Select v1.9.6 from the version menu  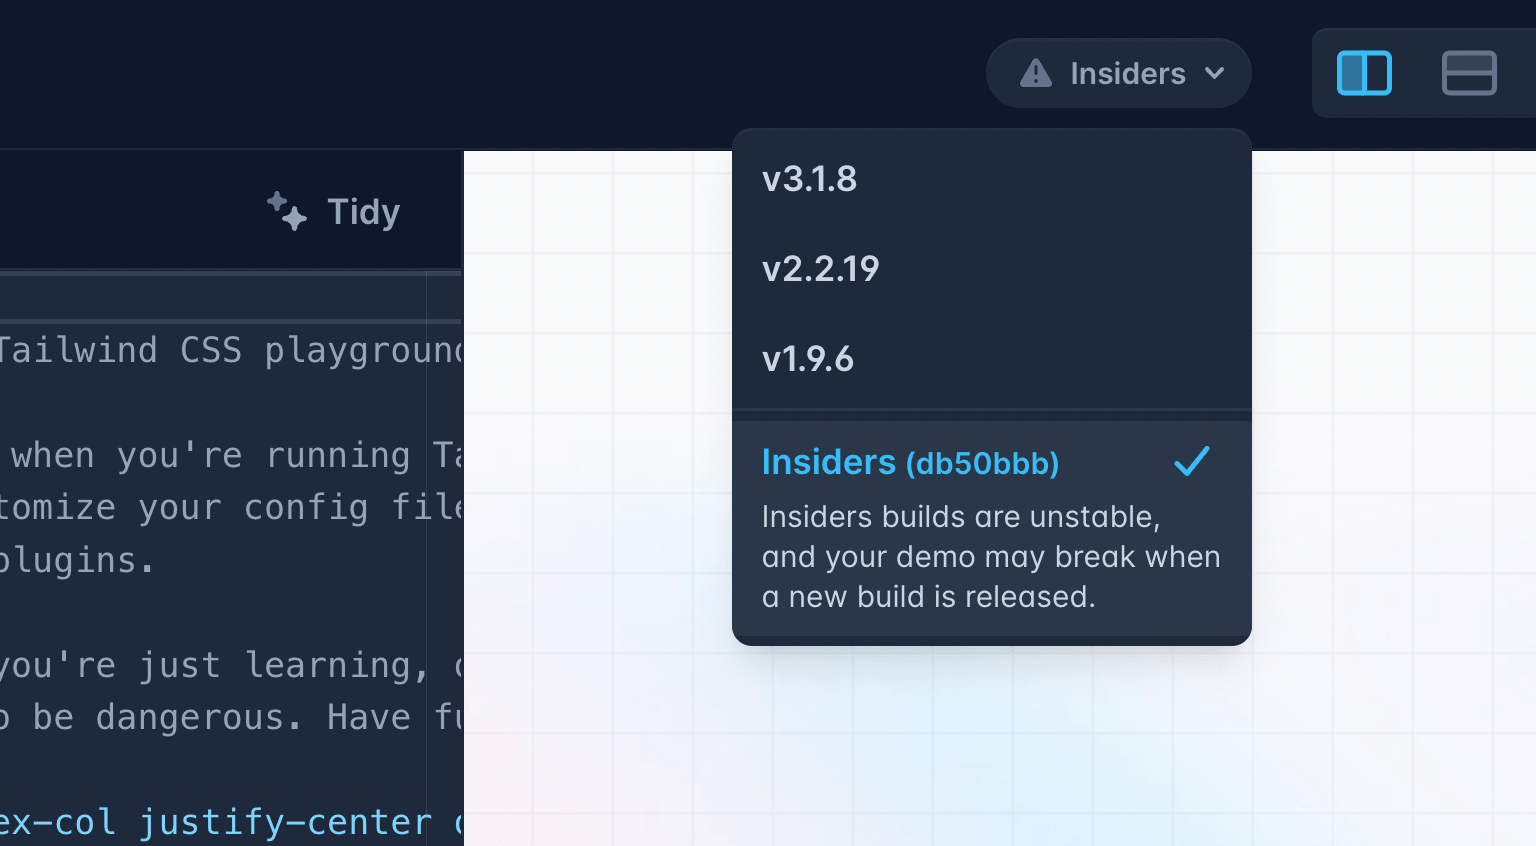[x=808, y=359]
